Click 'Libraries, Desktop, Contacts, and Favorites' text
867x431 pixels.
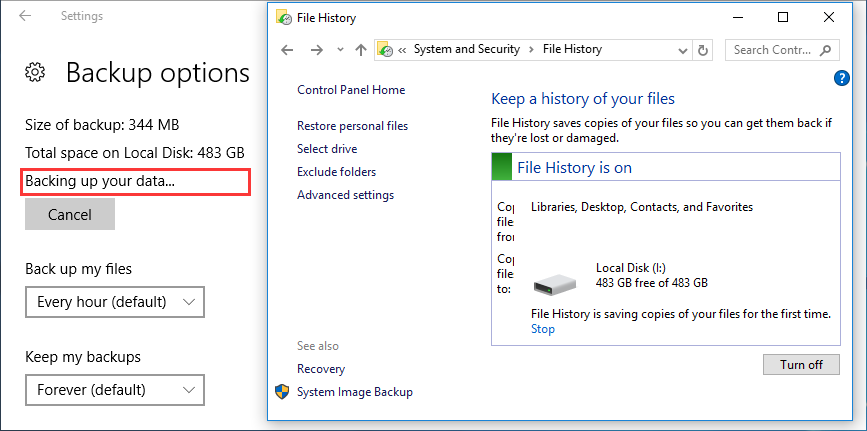point(642,207)
